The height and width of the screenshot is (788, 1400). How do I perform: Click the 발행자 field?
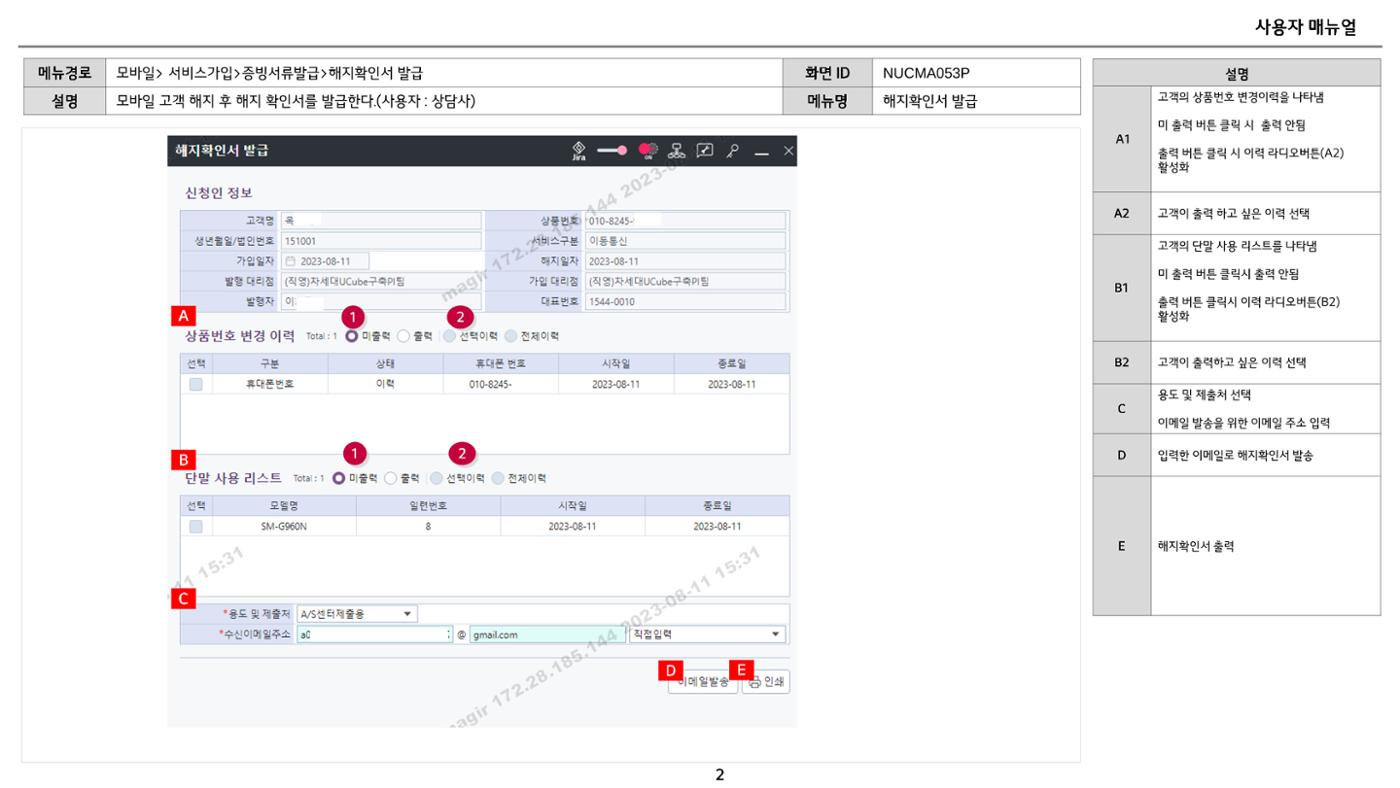(381, 301)
